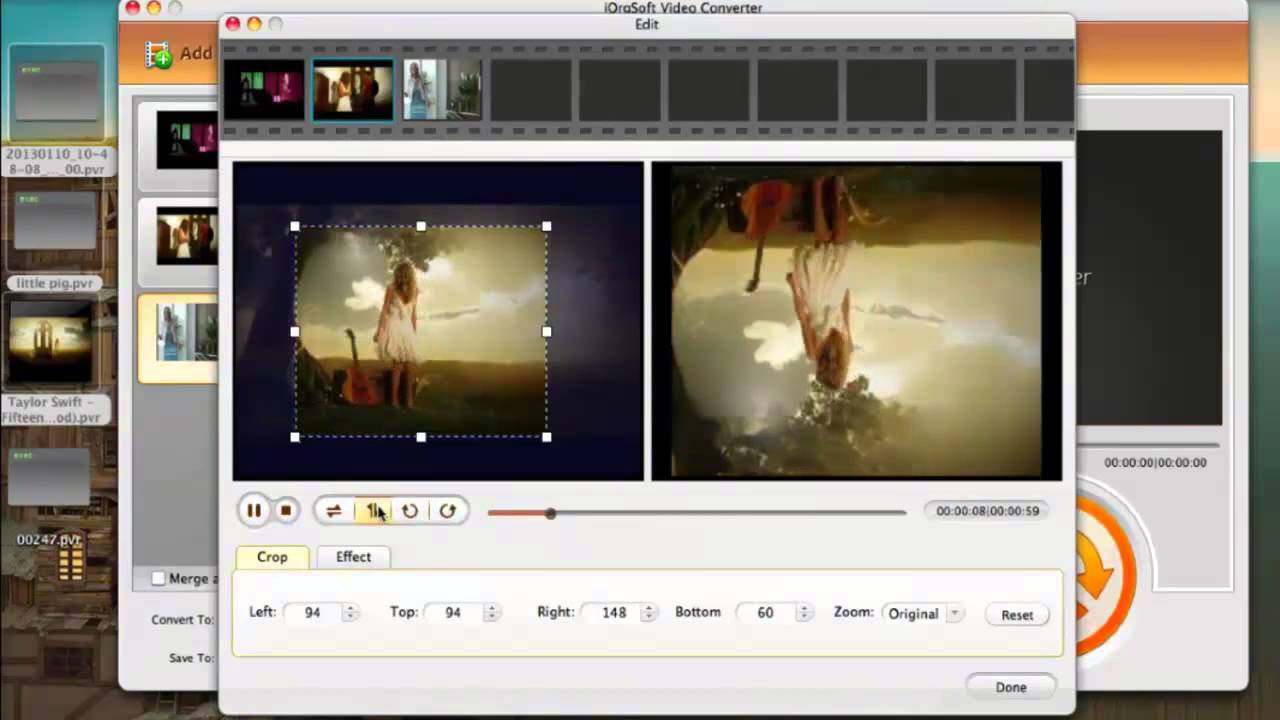Stop the video preview playback
The height and width of the screenshot is (720, 1280).
point(285,511)
